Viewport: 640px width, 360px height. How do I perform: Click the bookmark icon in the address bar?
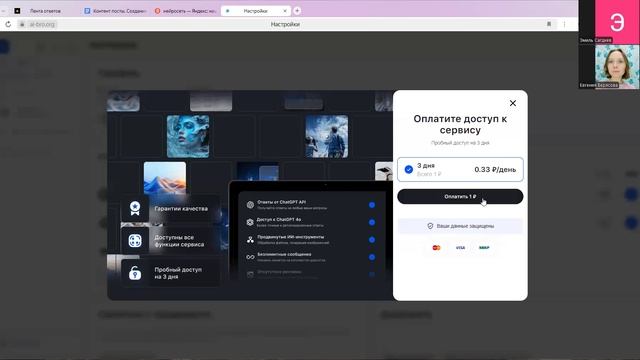pos(549,24)
